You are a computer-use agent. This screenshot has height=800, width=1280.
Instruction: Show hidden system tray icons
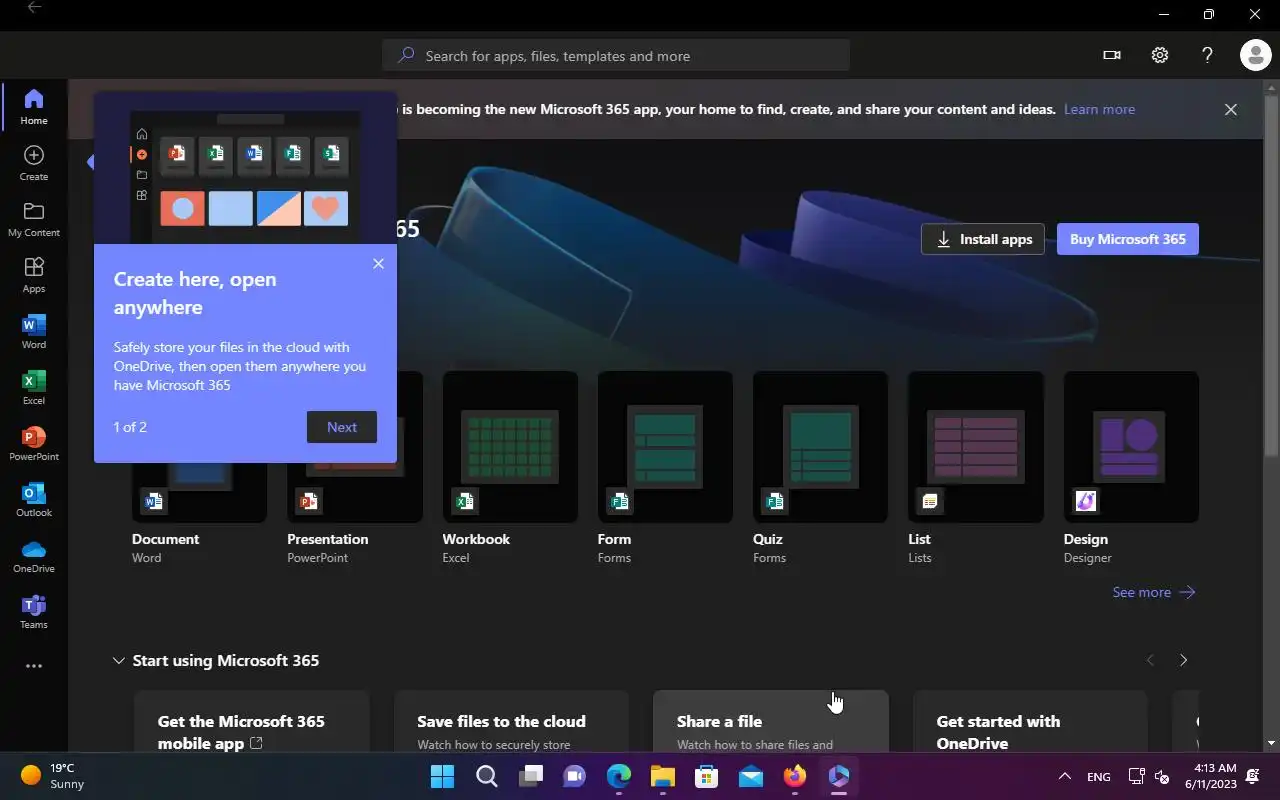(1065, 776)
